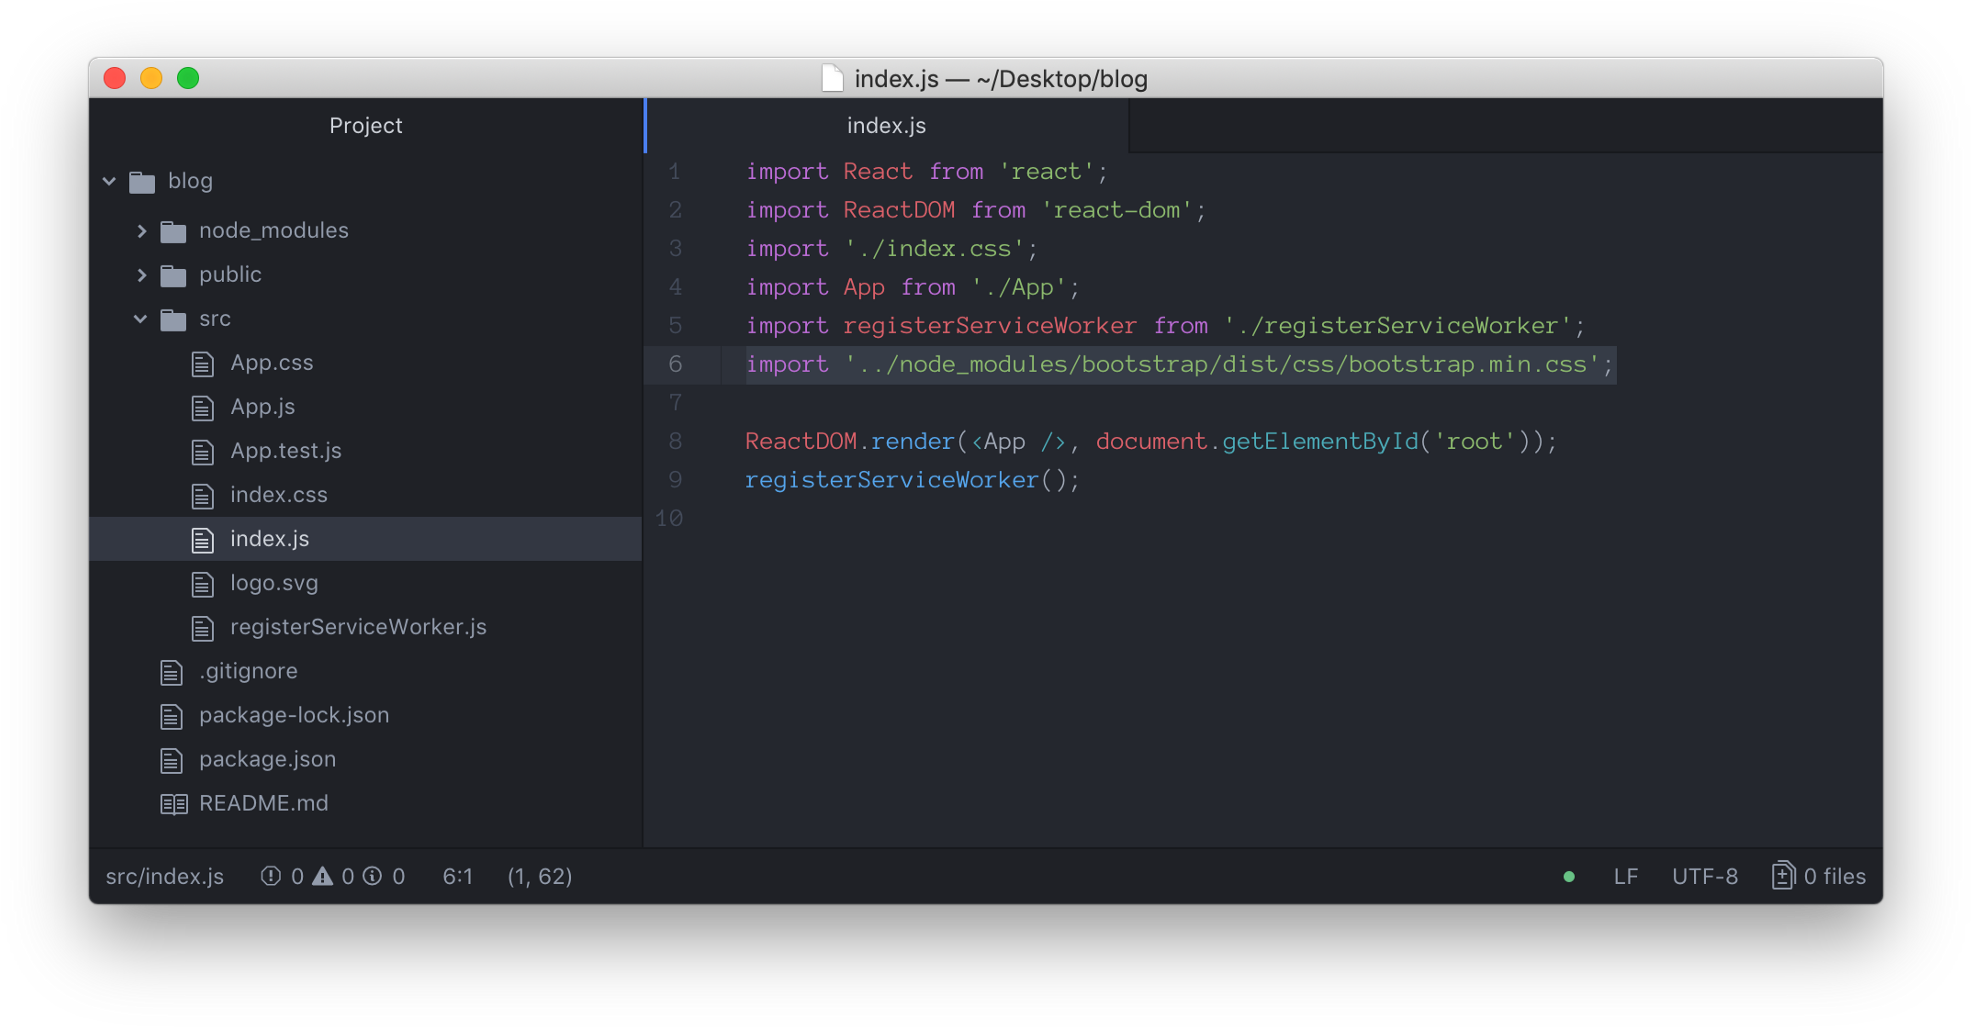
Task: Click the Project panel header
Action: coord(365,125)
